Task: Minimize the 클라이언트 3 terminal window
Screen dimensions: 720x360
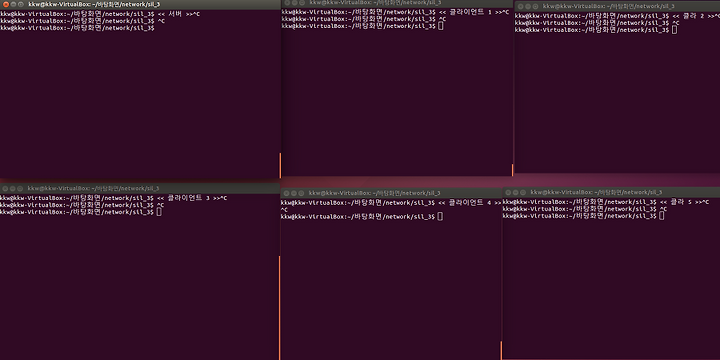Action: click(13, 189)
